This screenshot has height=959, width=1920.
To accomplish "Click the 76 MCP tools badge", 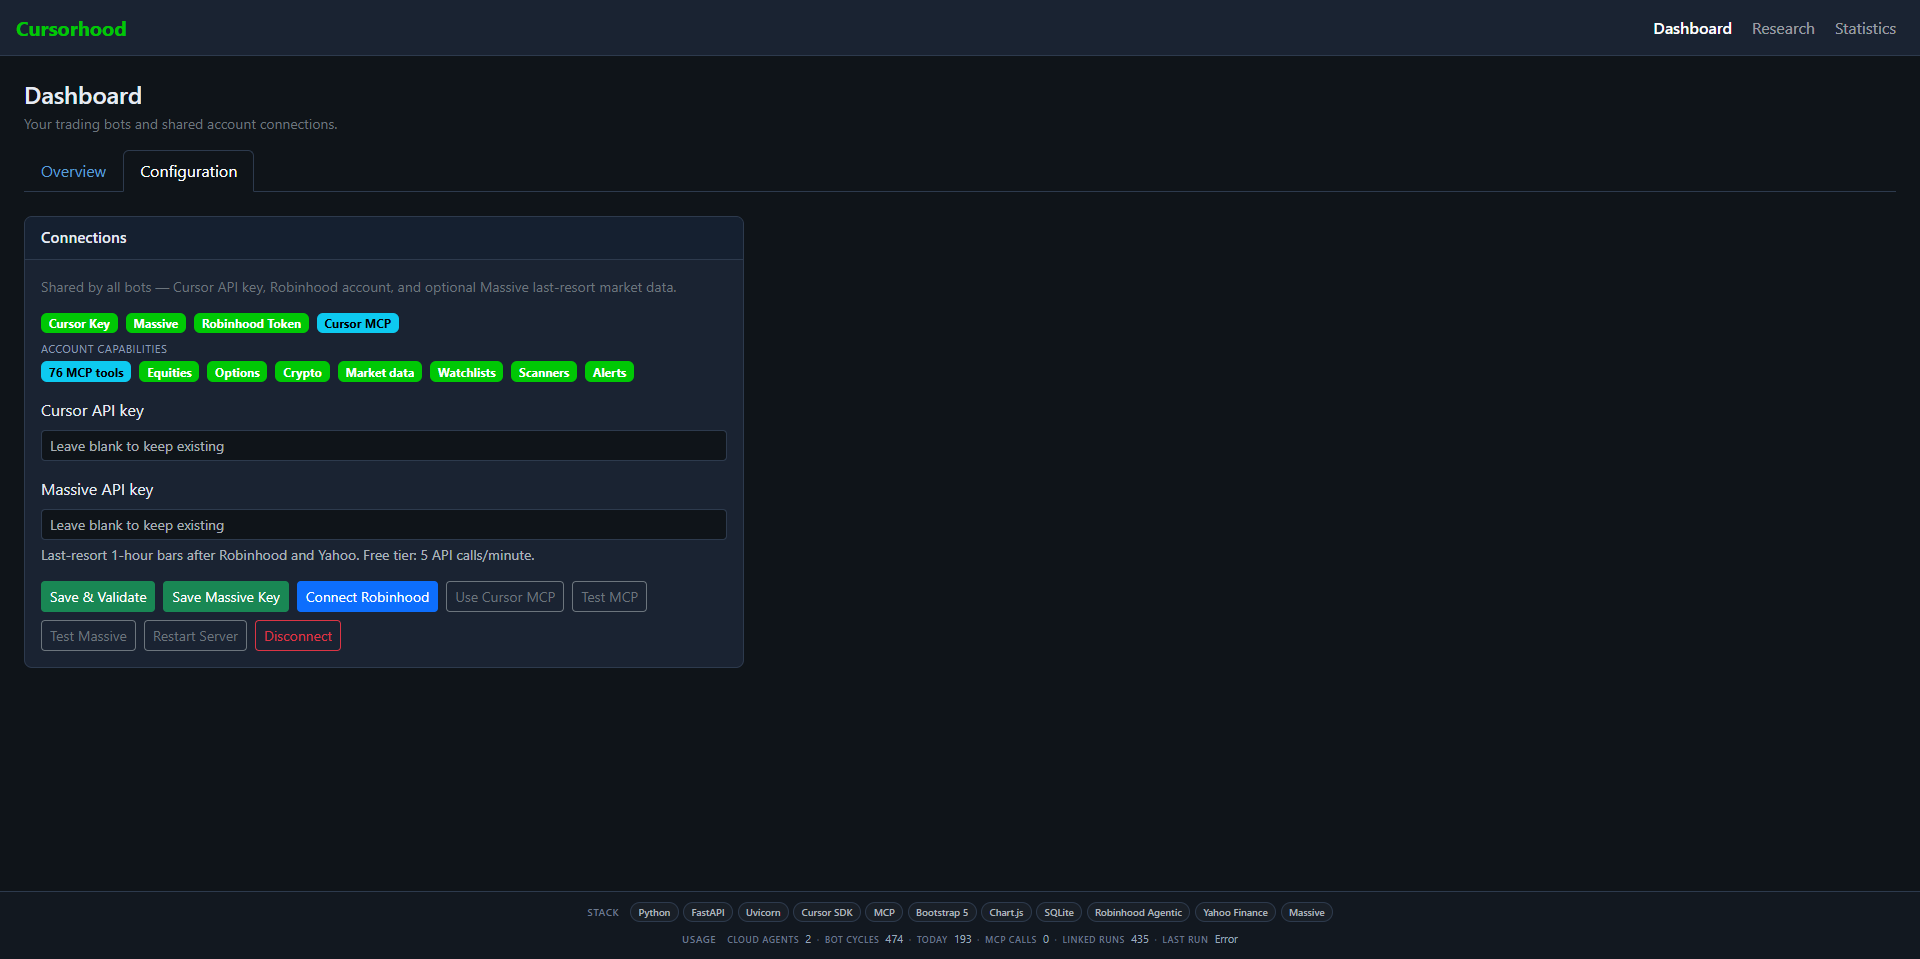I will [x=86, y=372].
